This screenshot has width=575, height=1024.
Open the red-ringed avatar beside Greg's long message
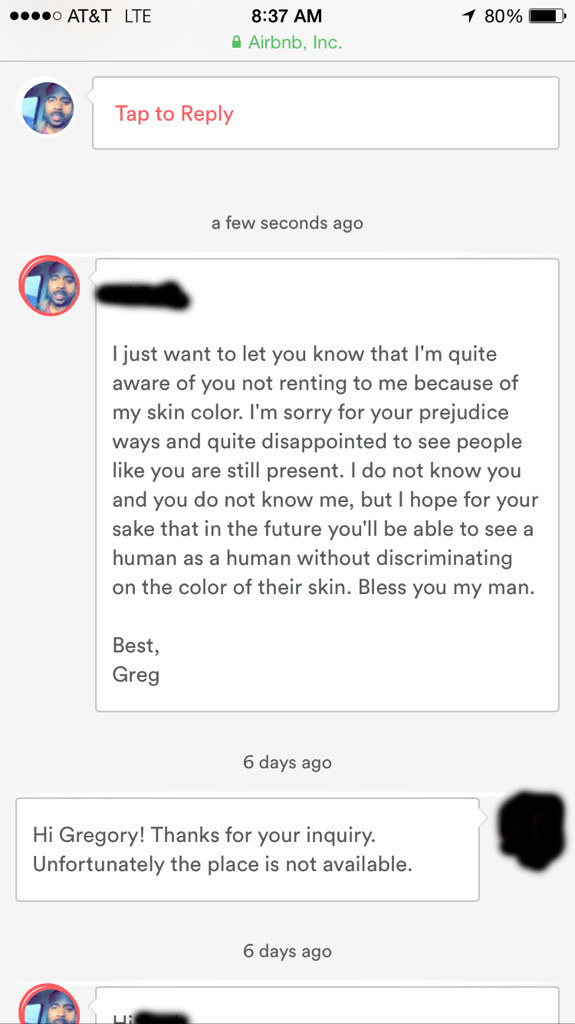click(49, 285)
